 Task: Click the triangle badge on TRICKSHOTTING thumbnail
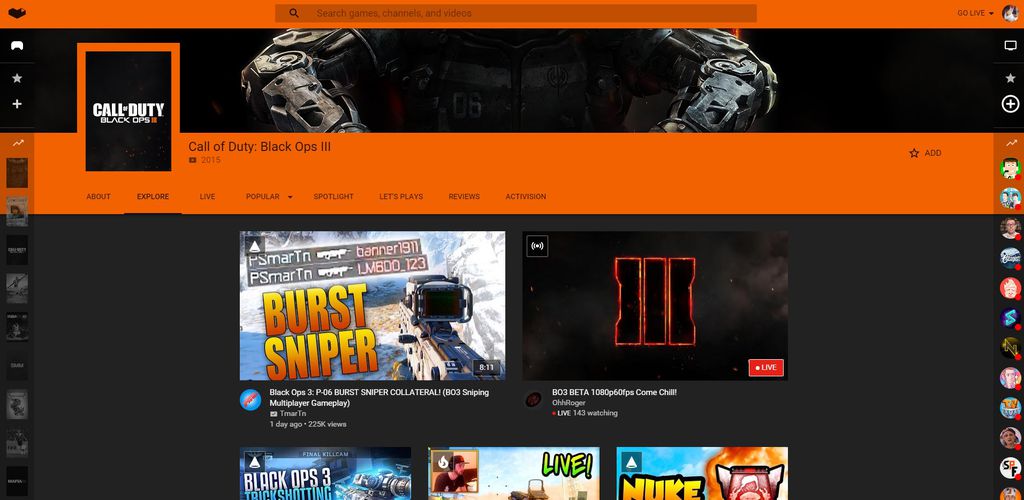click(254, 462)
